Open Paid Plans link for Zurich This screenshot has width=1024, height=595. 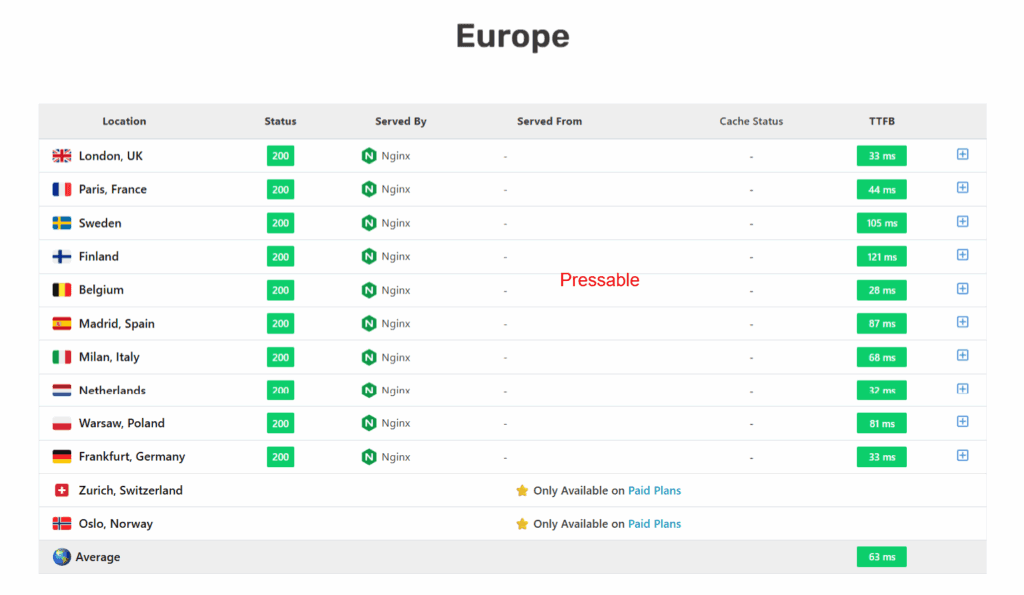[x=654, y=490]
